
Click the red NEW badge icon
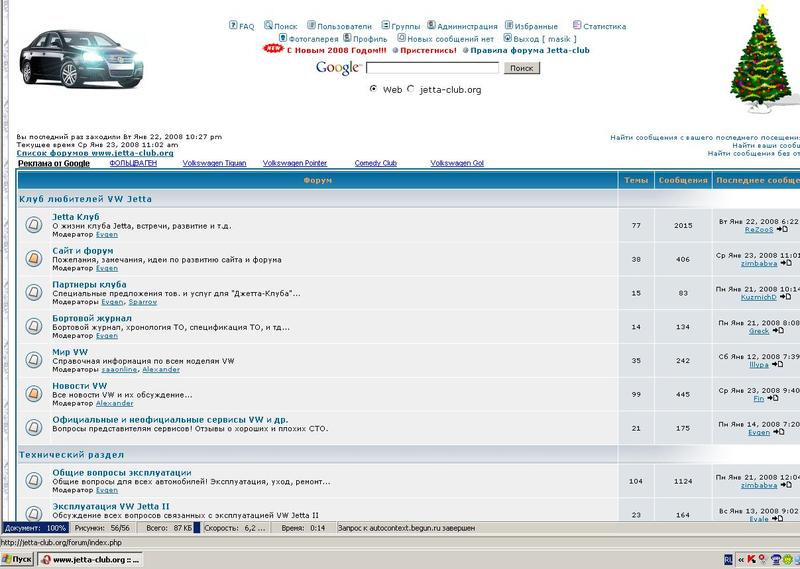(273, 48)
